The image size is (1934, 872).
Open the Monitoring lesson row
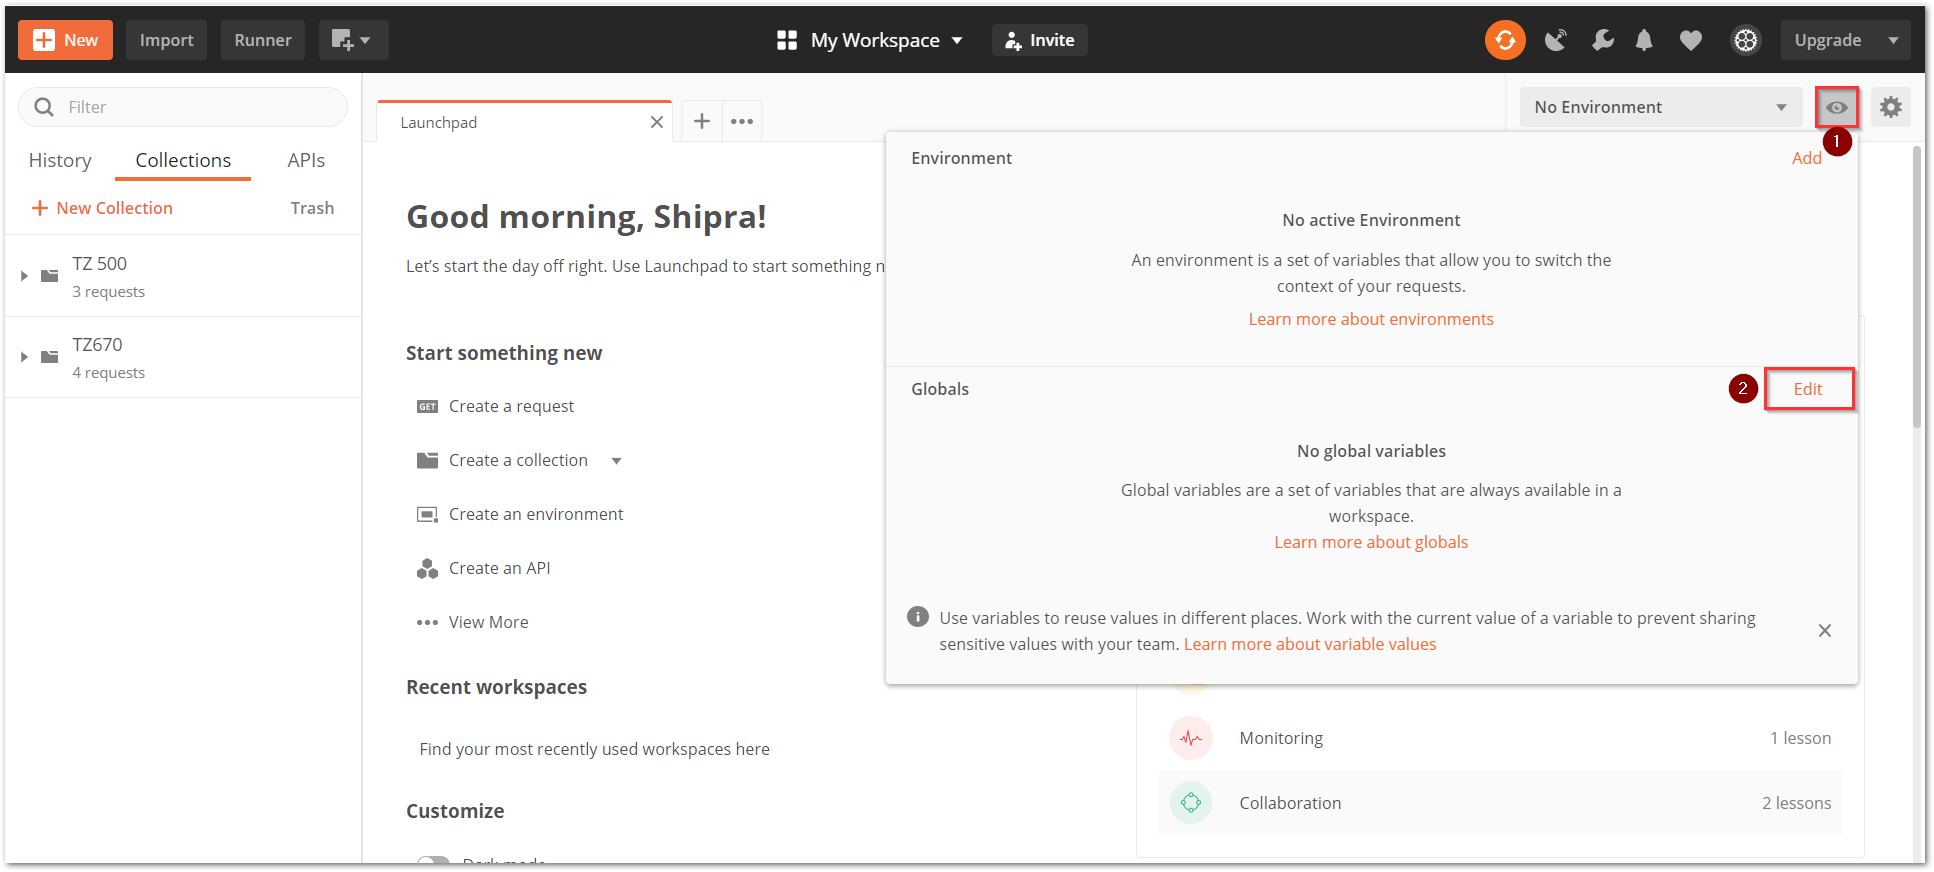pos(1500,738)
